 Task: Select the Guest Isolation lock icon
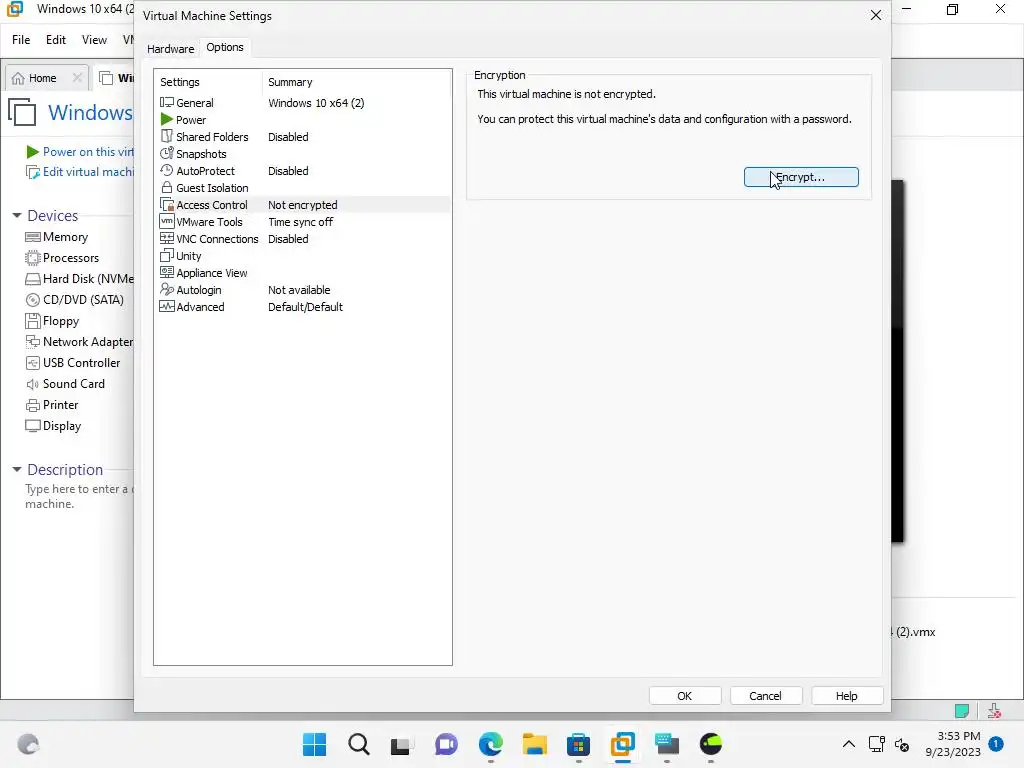click(167, 187)
